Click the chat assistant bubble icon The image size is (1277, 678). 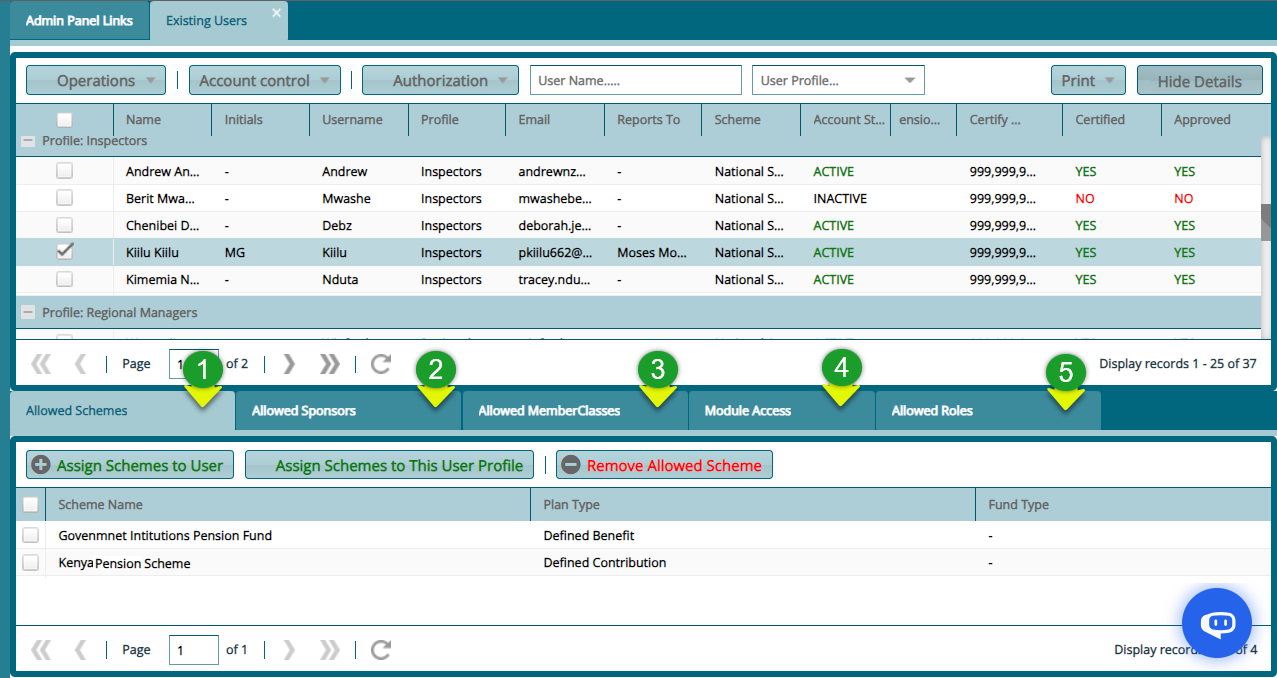(1216, 623)
